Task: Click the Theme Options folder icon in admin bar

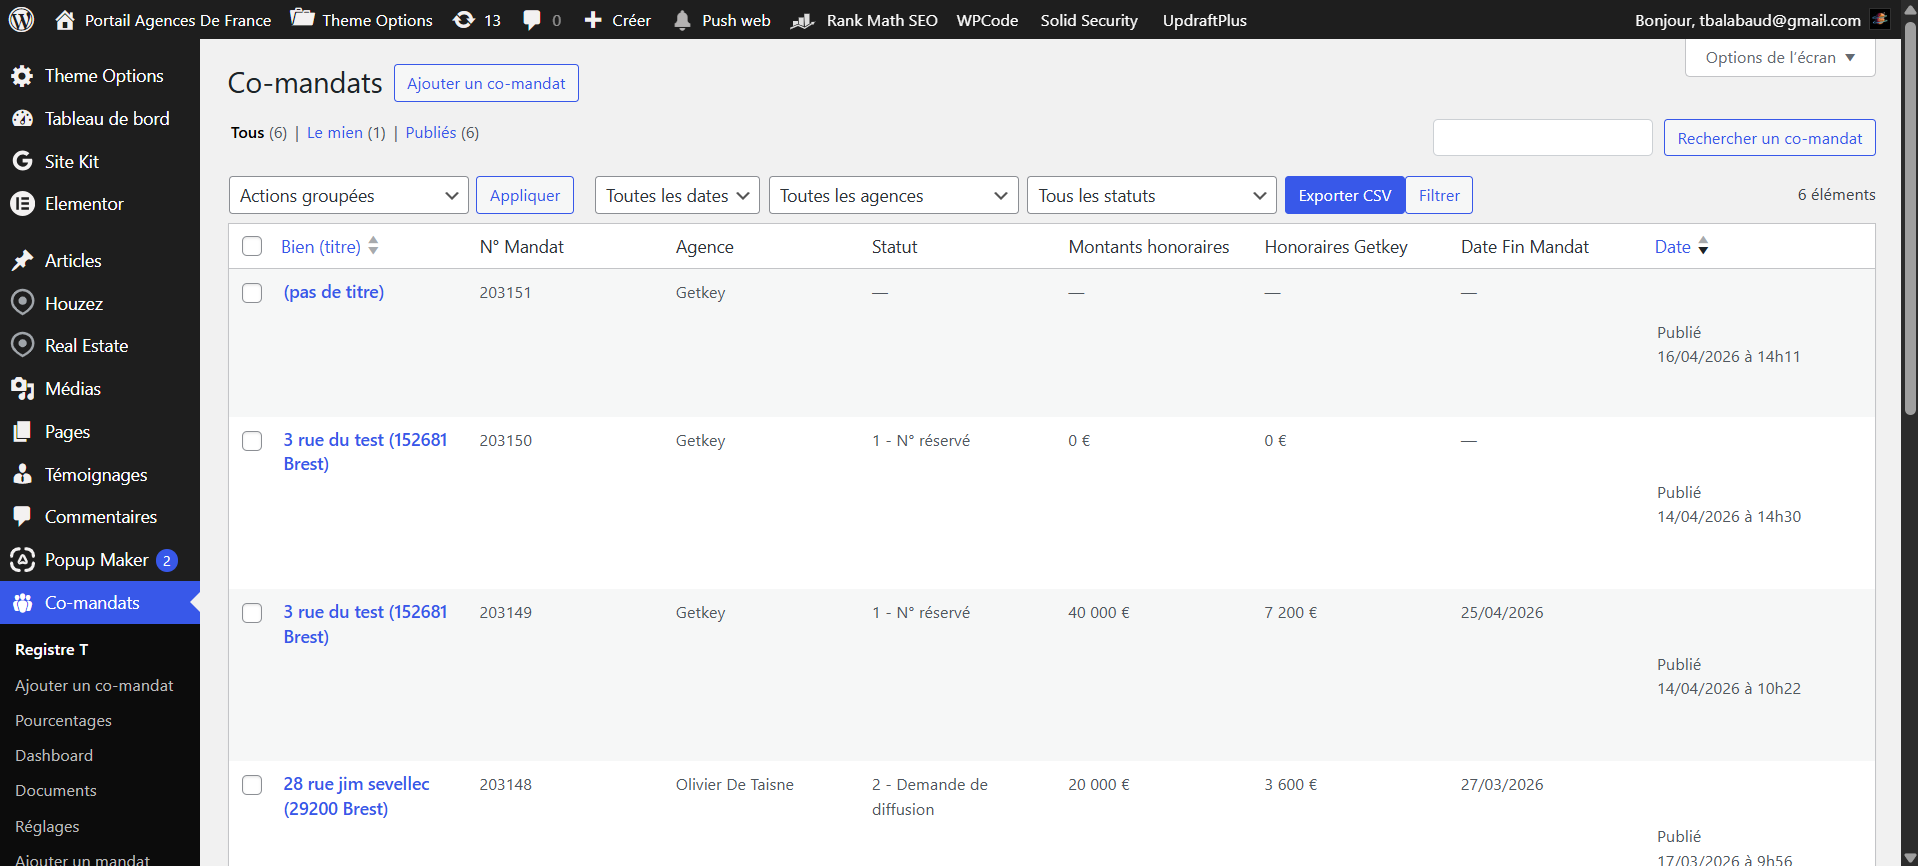Action: click(302, 18)
